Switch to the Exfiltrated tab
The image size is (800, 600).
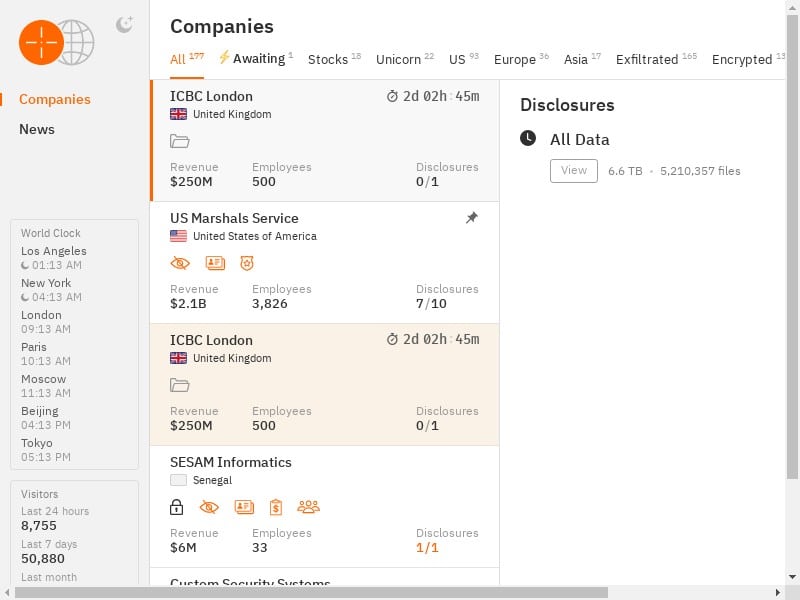click(656, 59)
